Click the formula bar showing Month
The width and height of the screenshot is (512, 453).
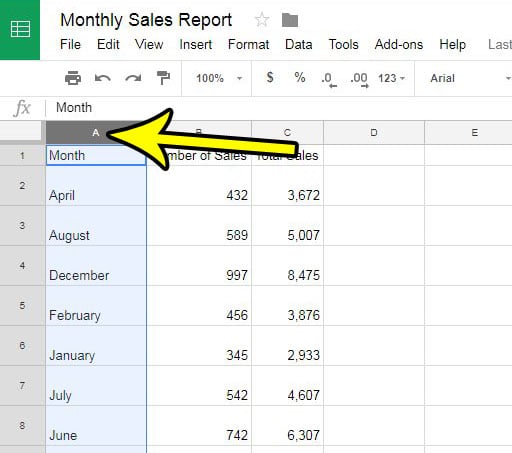click(x=280, y=108)
